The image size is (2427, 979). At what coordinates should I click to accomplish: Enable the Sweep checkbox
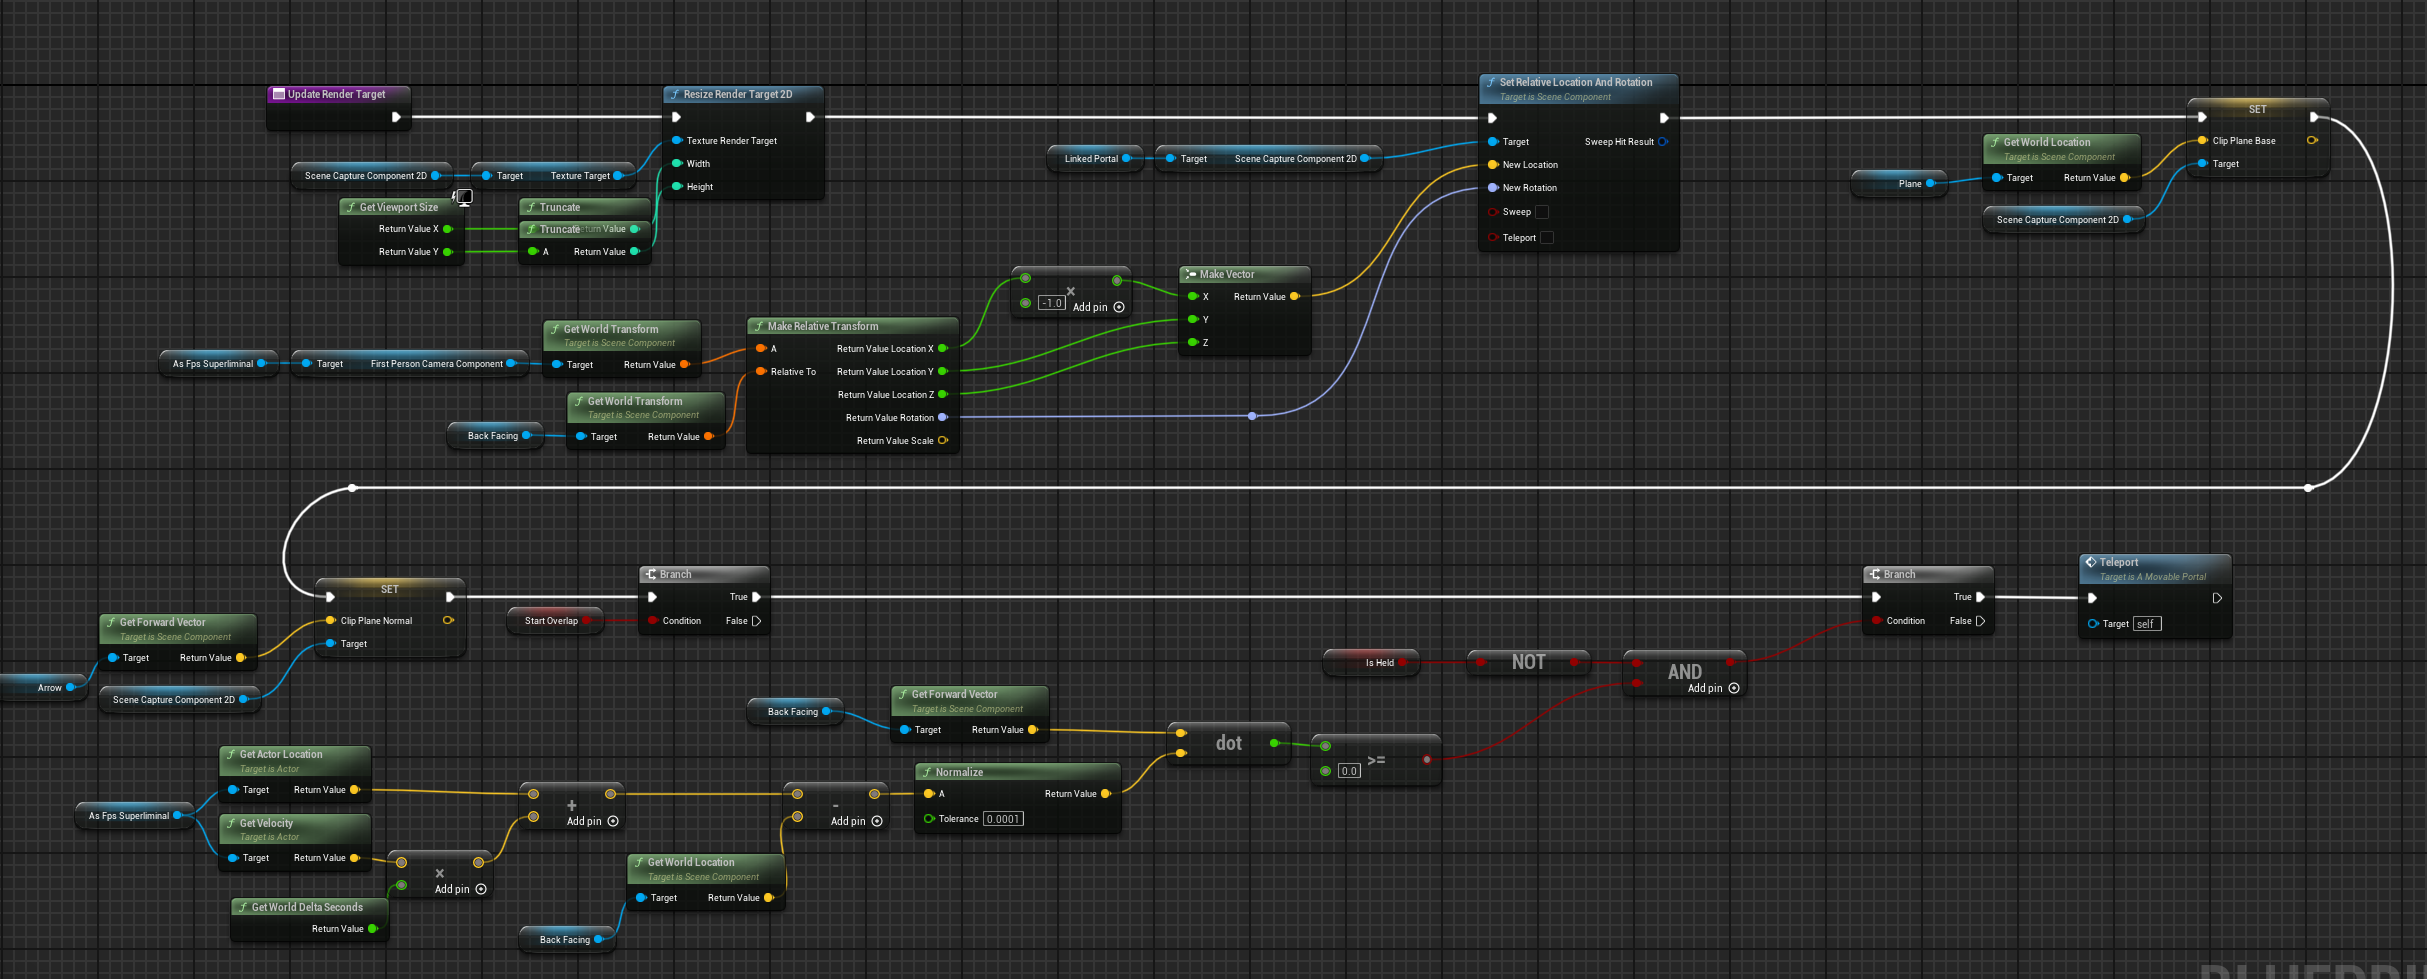(x=1541, y=212)
